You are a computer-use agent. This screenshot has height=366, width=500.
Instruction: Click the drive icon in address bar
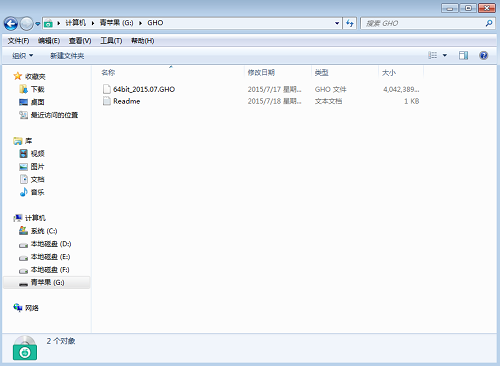click(x=48, y=23)
